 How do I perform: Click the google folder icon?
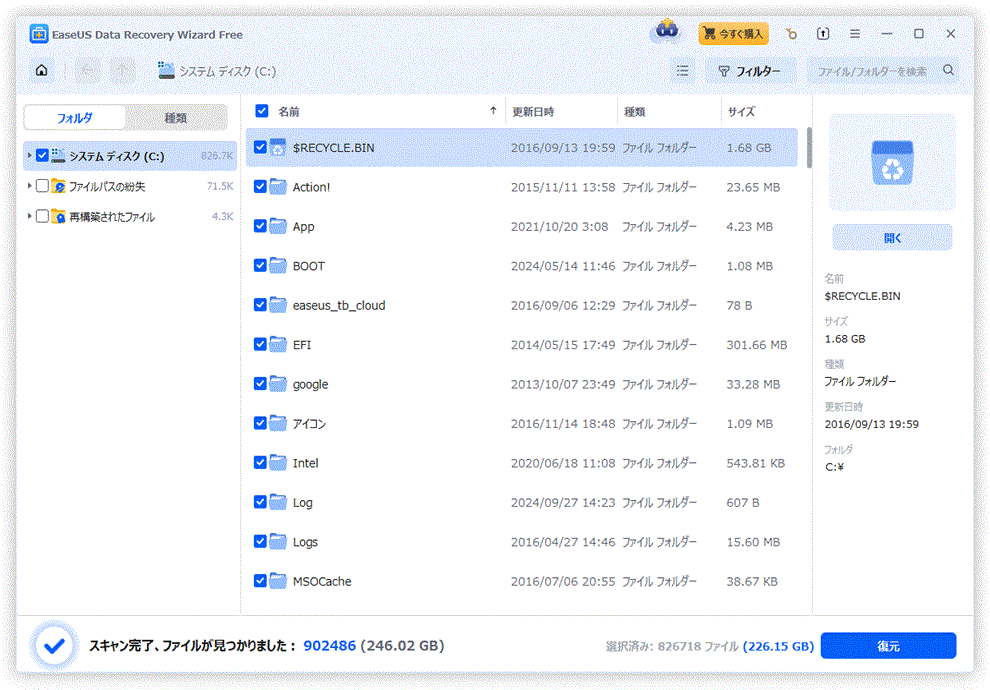278,384
